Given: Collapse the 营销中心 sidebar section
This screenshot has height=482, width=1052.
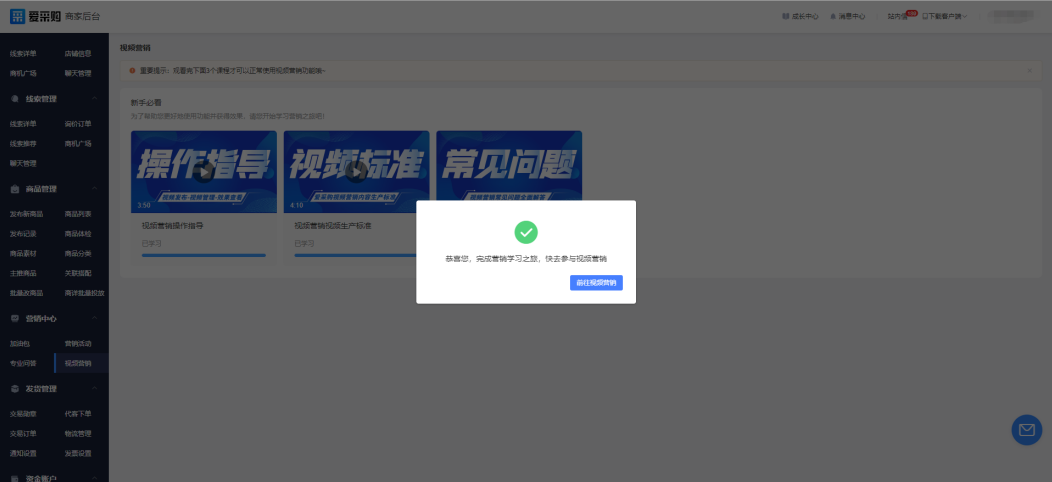Looking at the screenshot, I should pos(94,318).
